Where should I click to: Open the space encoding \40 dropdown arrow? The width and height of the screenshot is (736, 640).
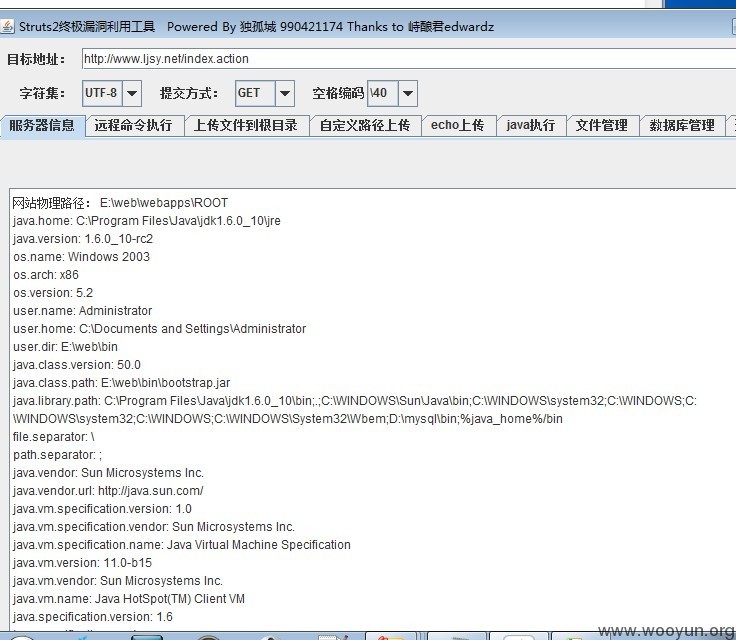point(407,93)
